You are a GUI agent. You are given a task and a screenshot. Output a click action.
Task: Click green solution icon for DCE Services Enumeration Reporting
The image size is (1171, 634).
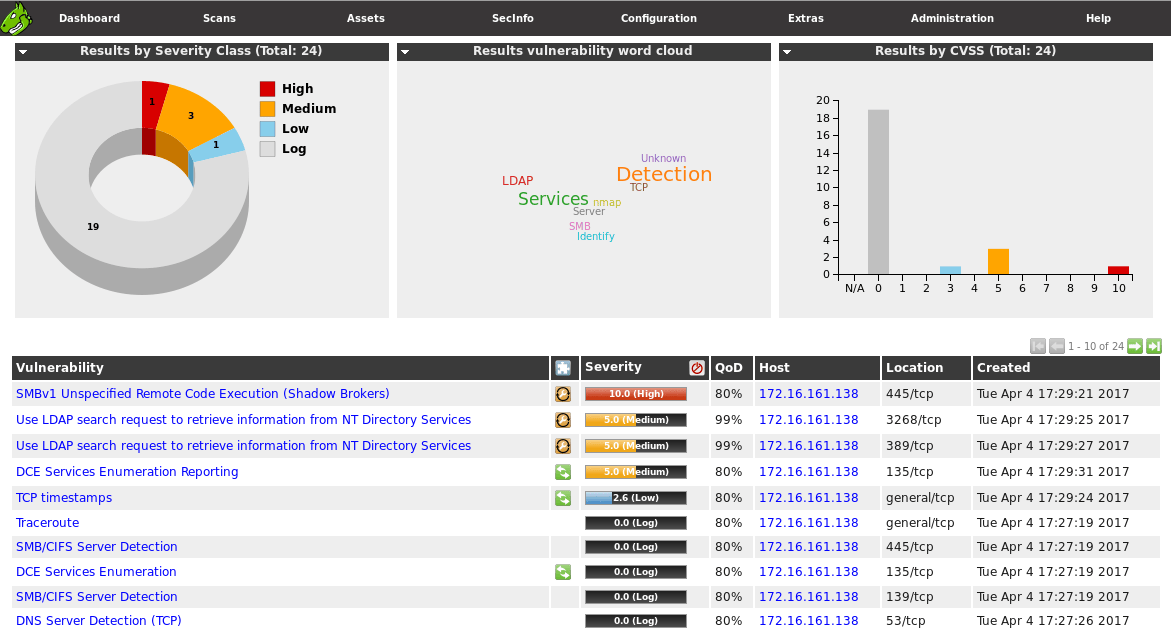point(563,472)
